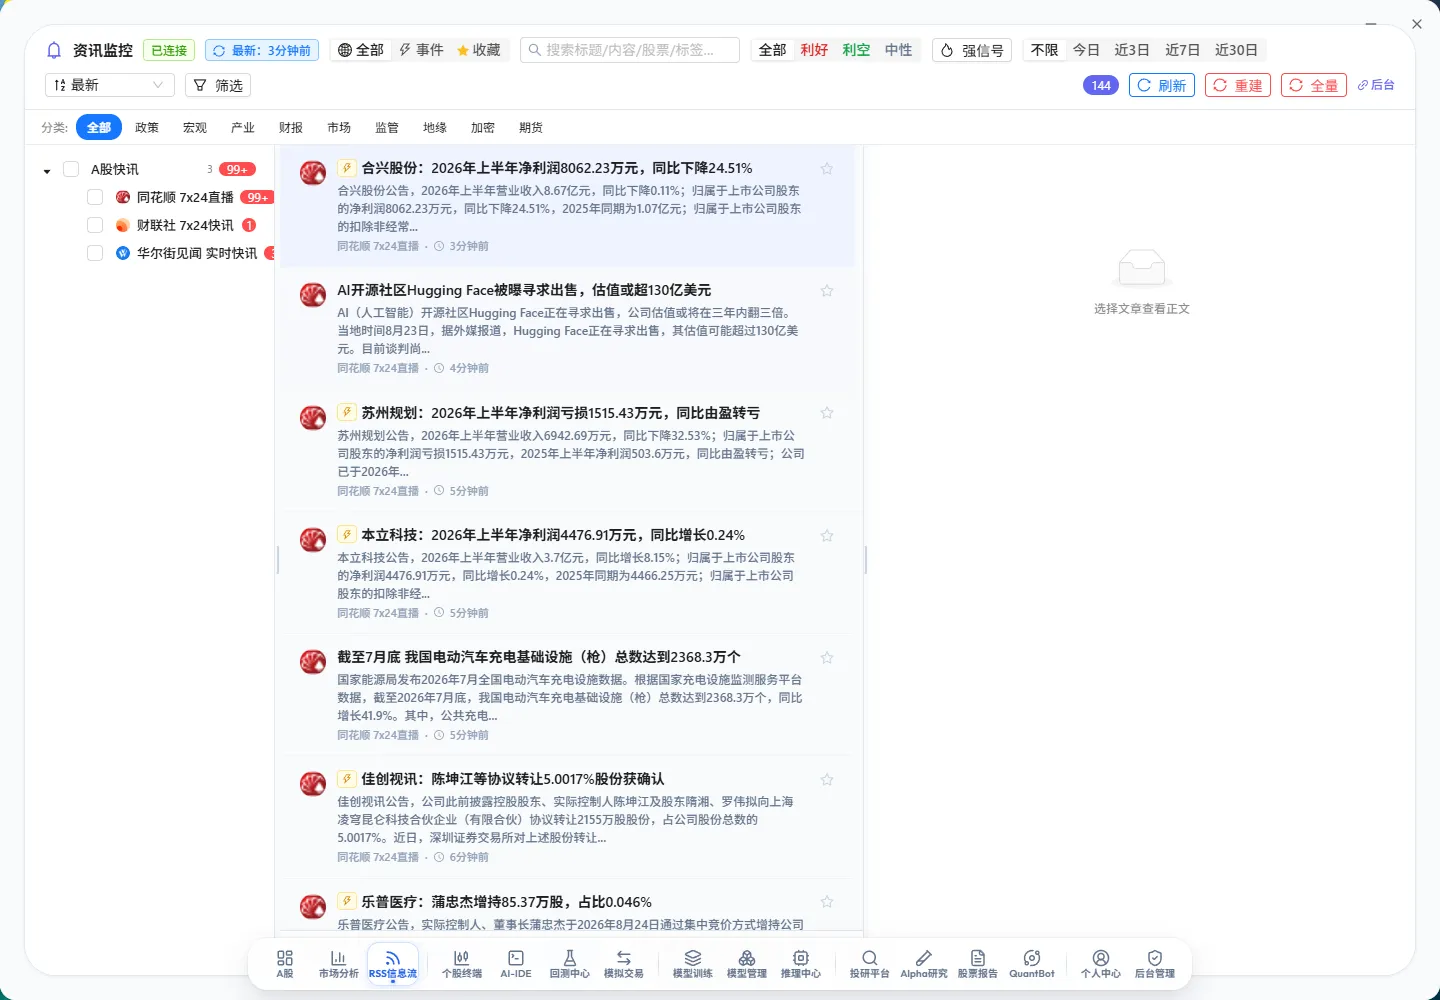Open 后台管理 shield icon
The image size is (1440, 1000).
point(1155,964)
